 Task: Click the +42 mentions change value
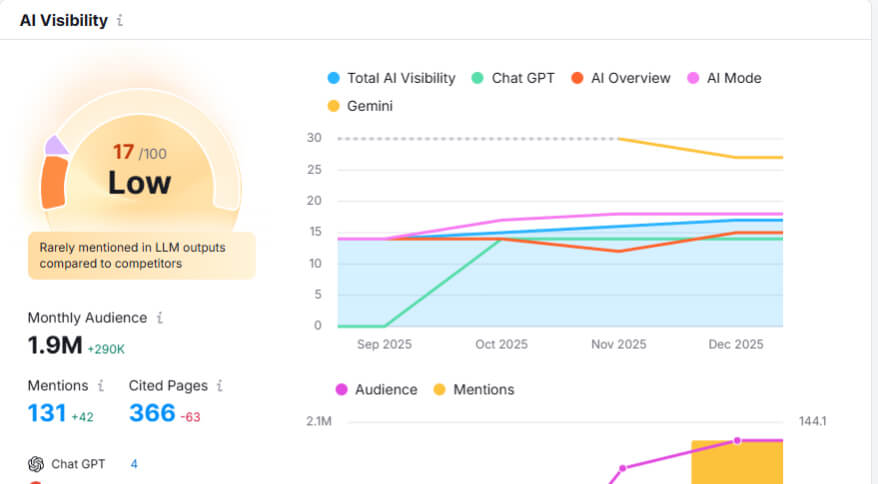tap(82, 417)
